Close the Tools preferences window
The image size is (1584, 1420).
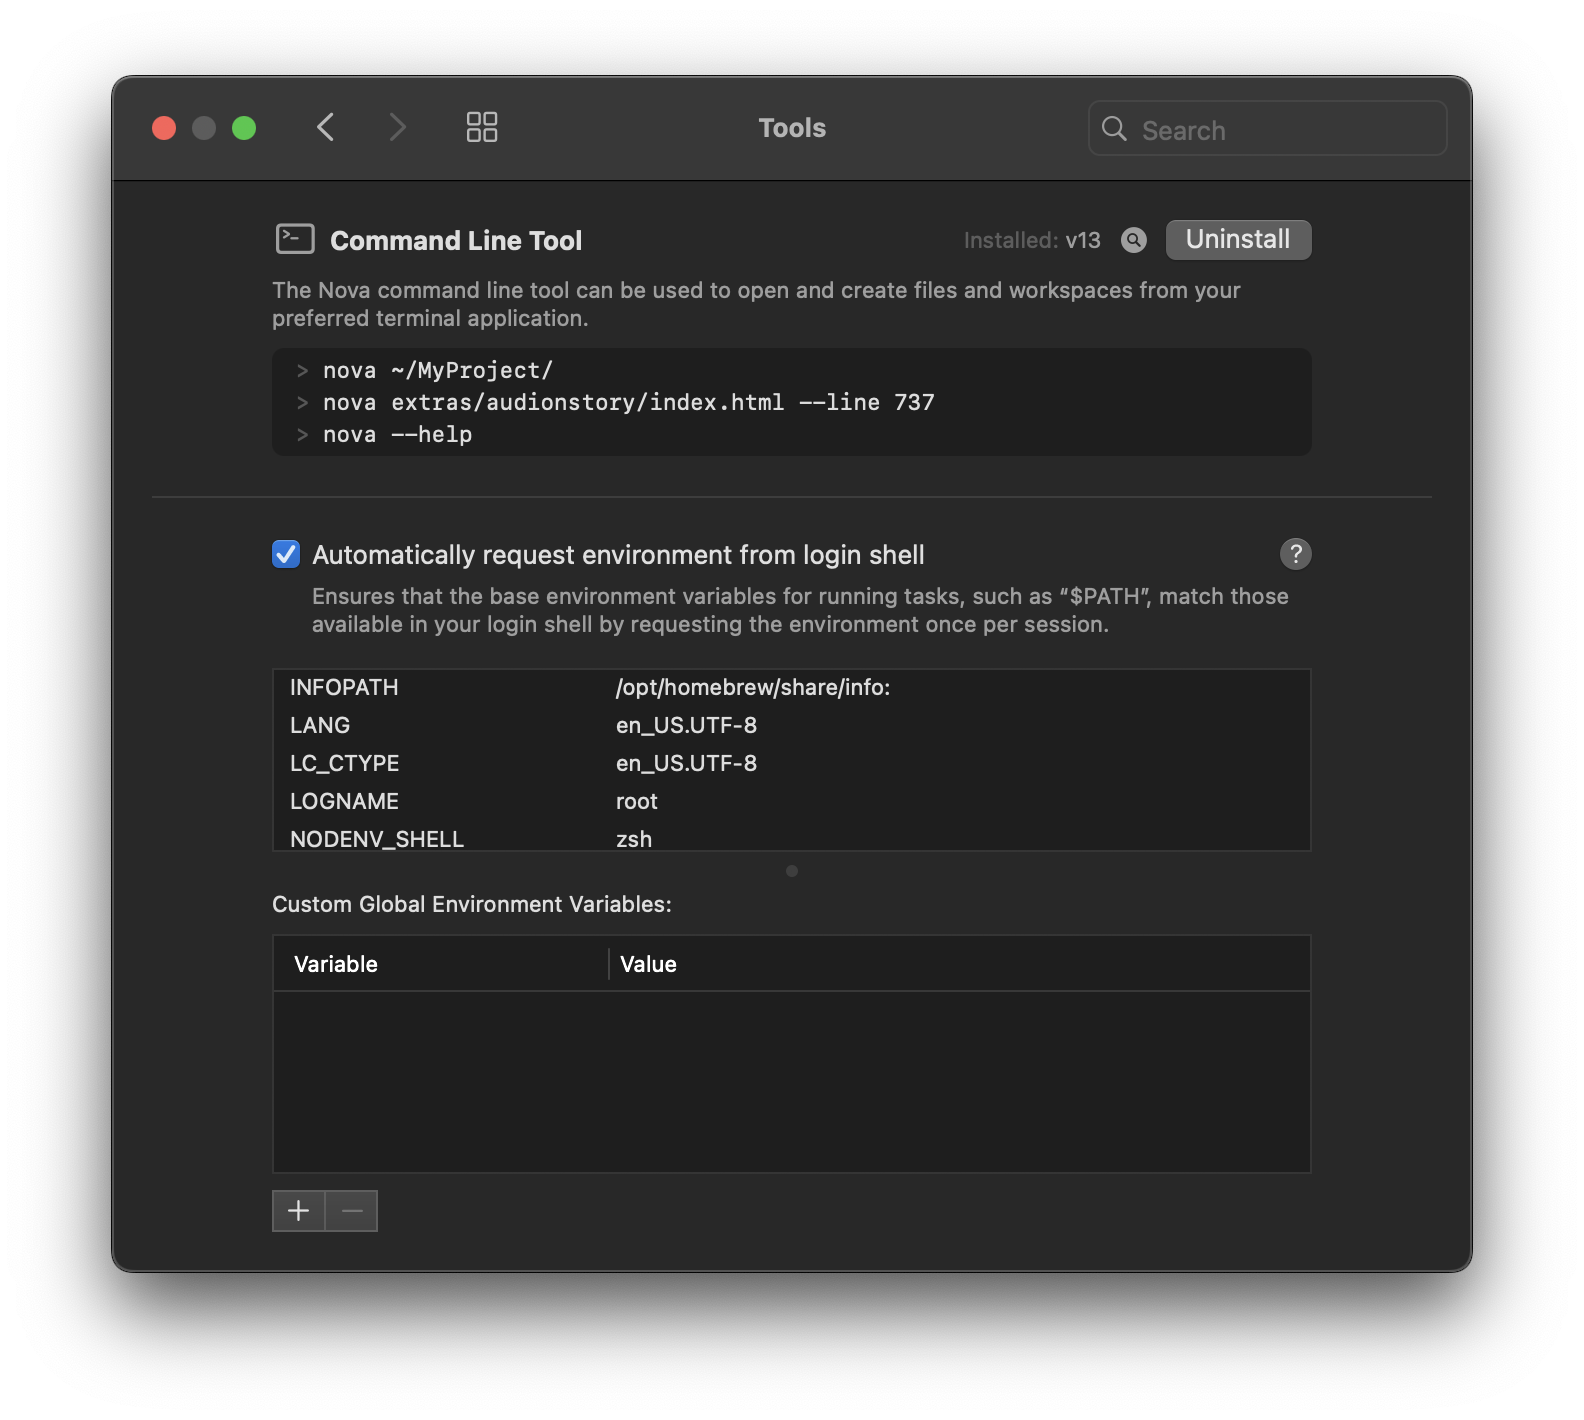click(164, 128)
